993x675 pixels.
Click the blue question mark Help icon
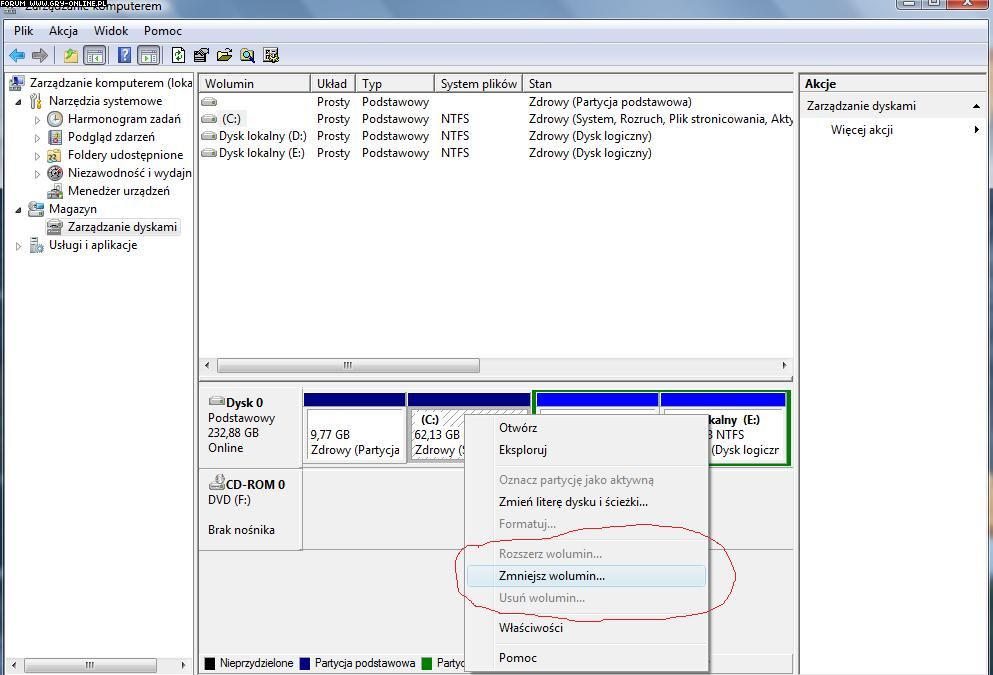click(124, 56)
